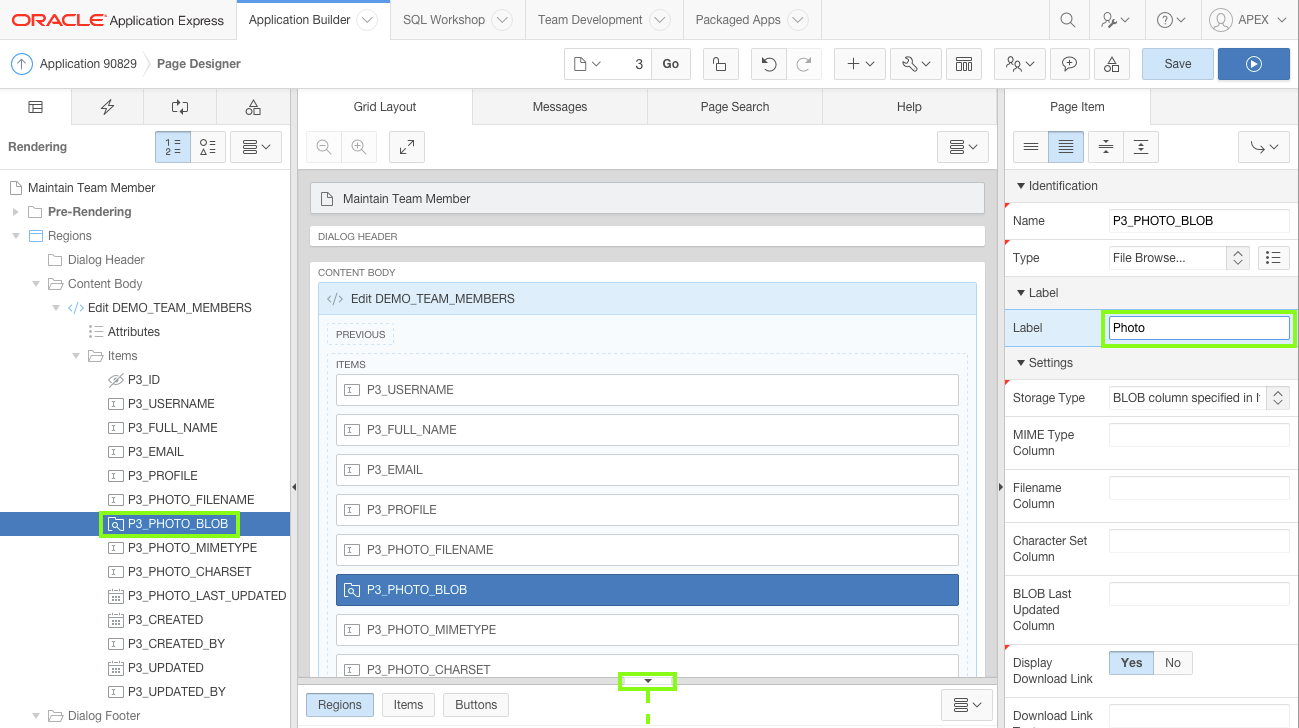Set Display Download Link to Yes
Screen dimensions: 1299x728
(x=1132, y=663)
